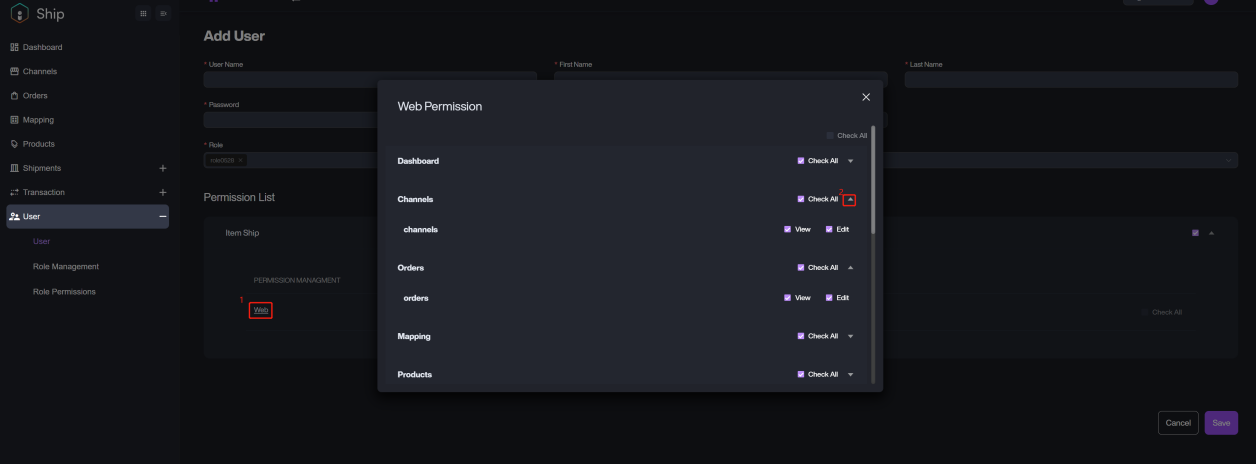Collapse the Channels permission section
Viewport: 1256px width, 464px height.
pos(850,199)
